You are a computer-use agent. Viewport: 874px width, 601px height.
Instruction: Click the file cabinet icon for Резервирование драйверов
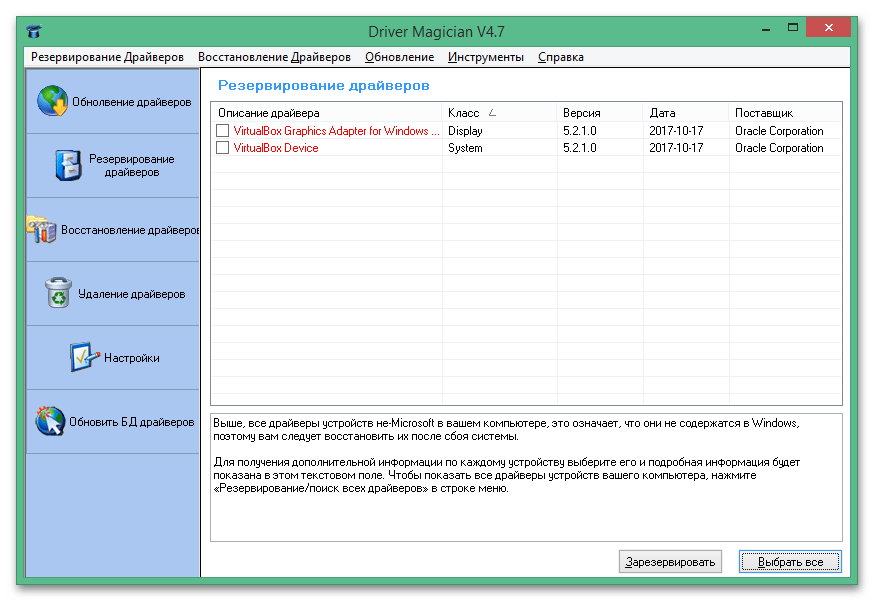point(68,166)
